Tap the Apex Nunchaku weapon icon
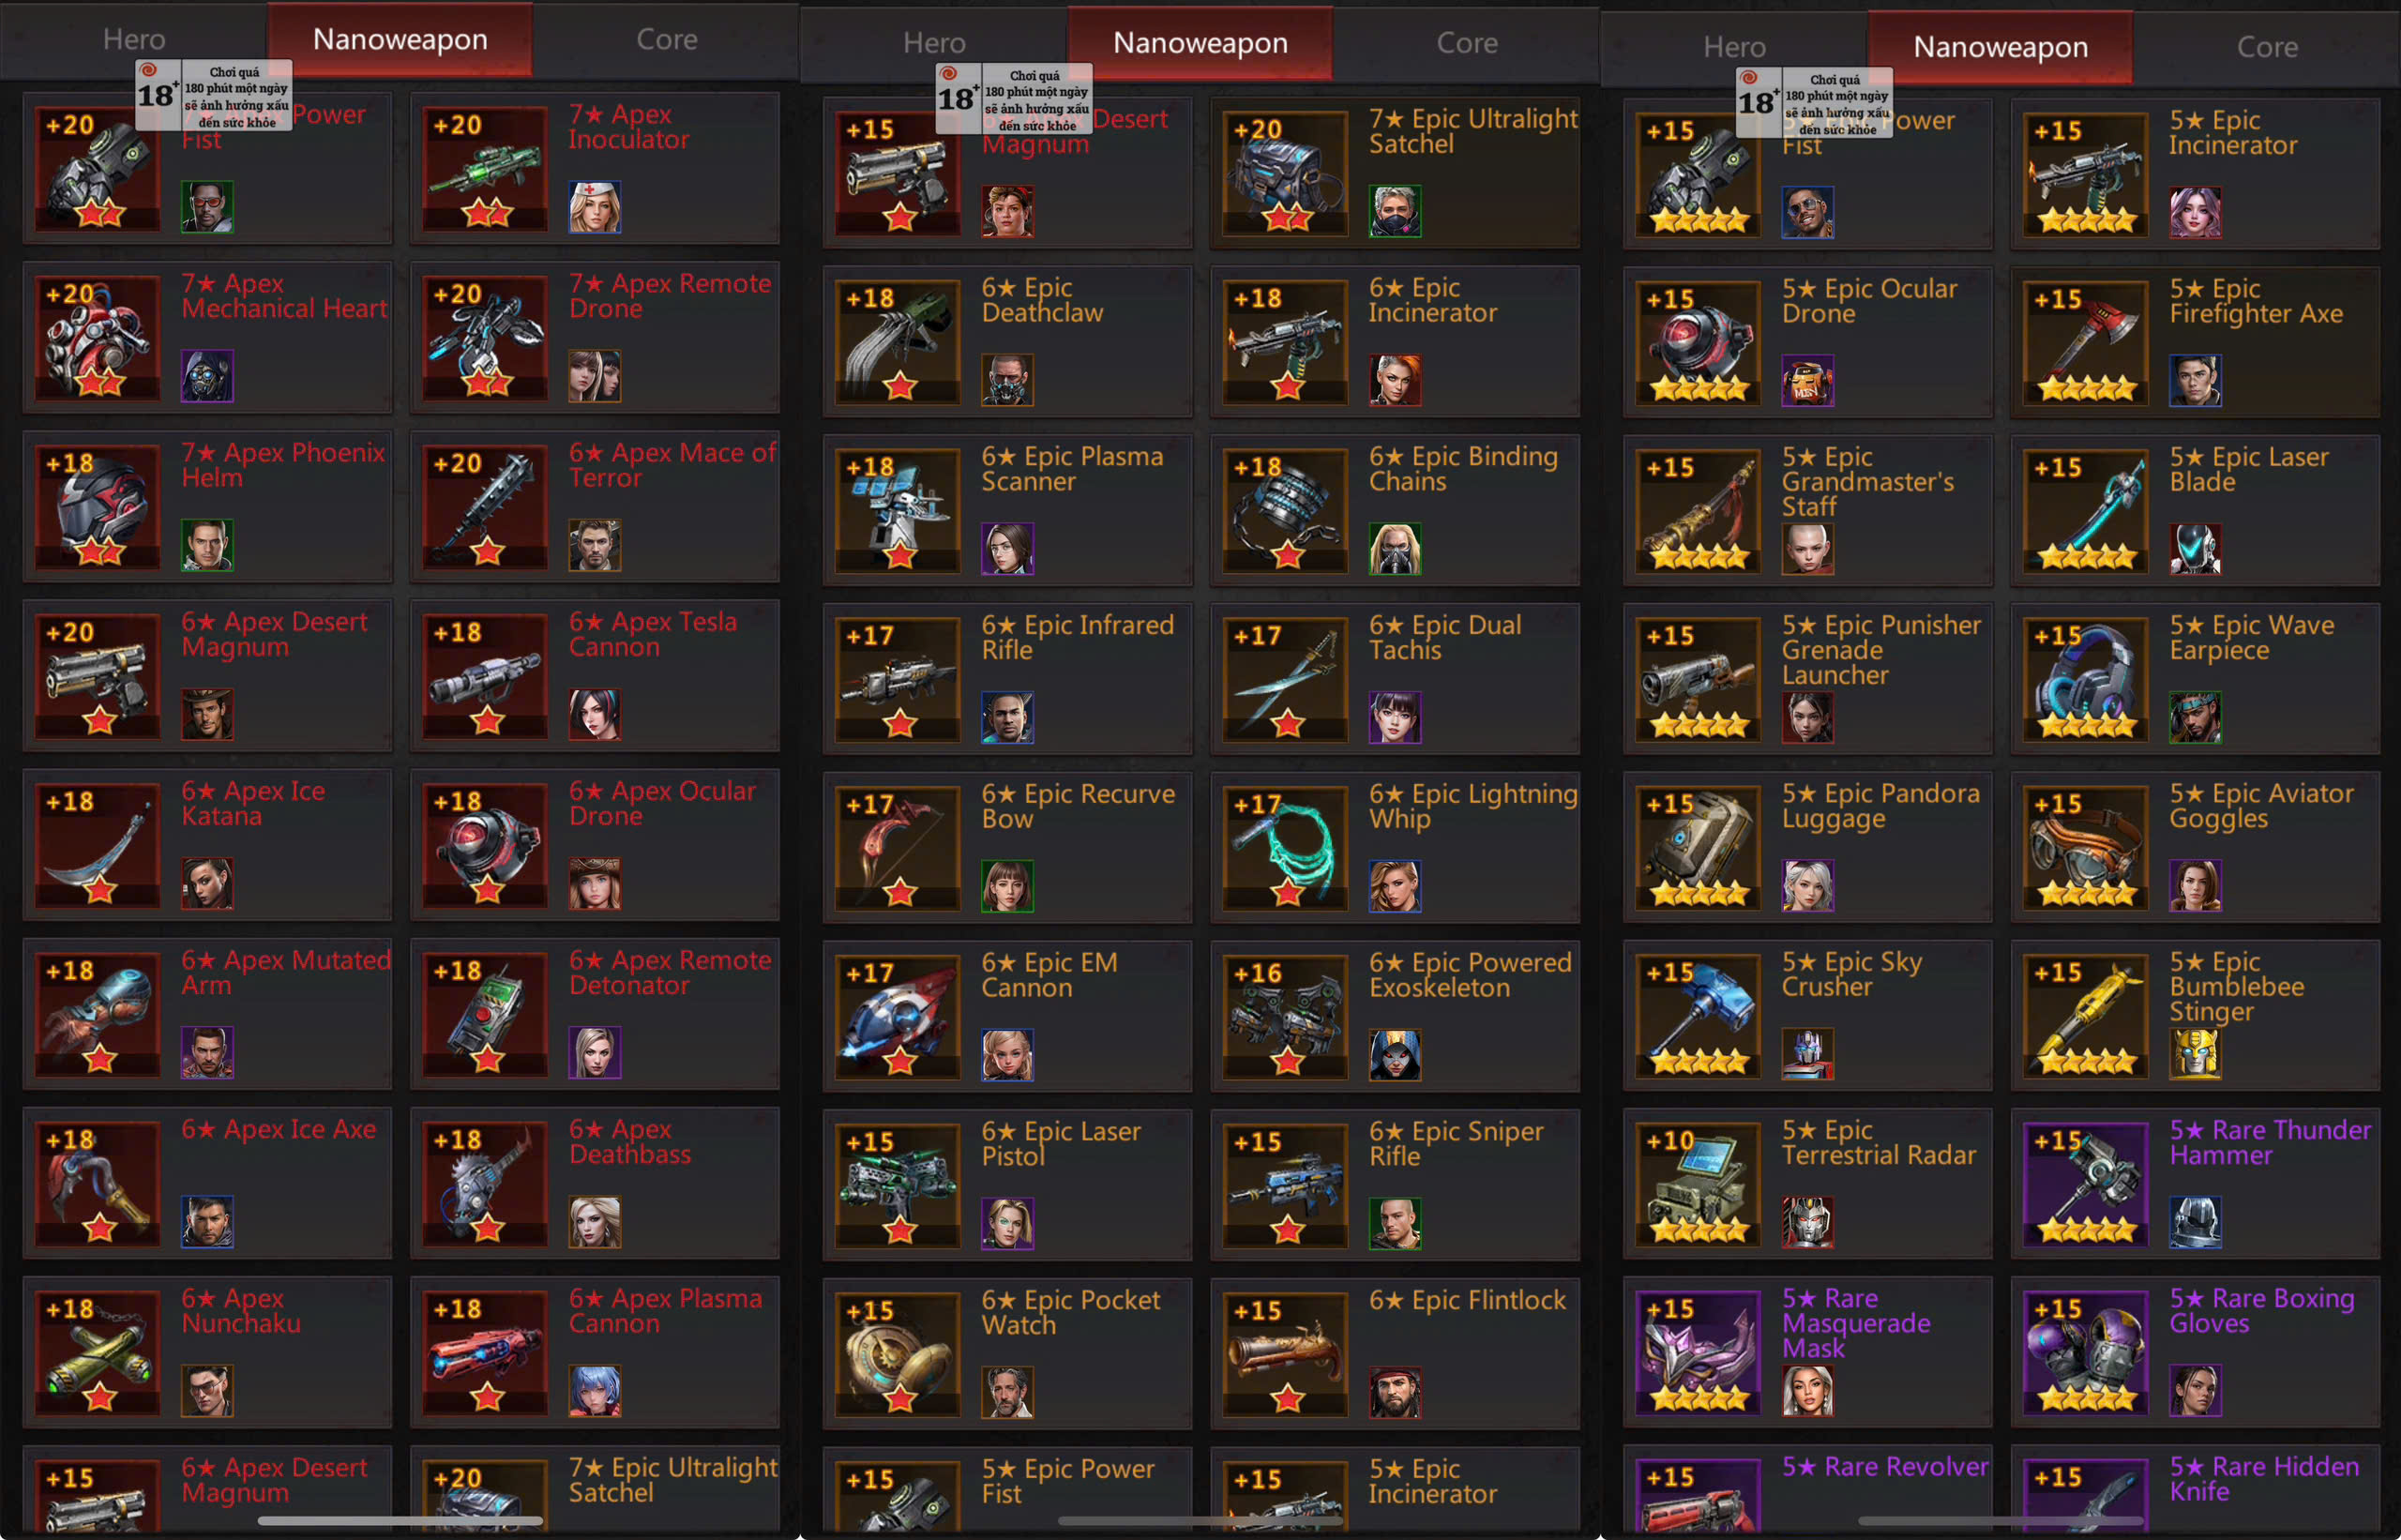The image size is (2401, 1540). (97, 1352)
